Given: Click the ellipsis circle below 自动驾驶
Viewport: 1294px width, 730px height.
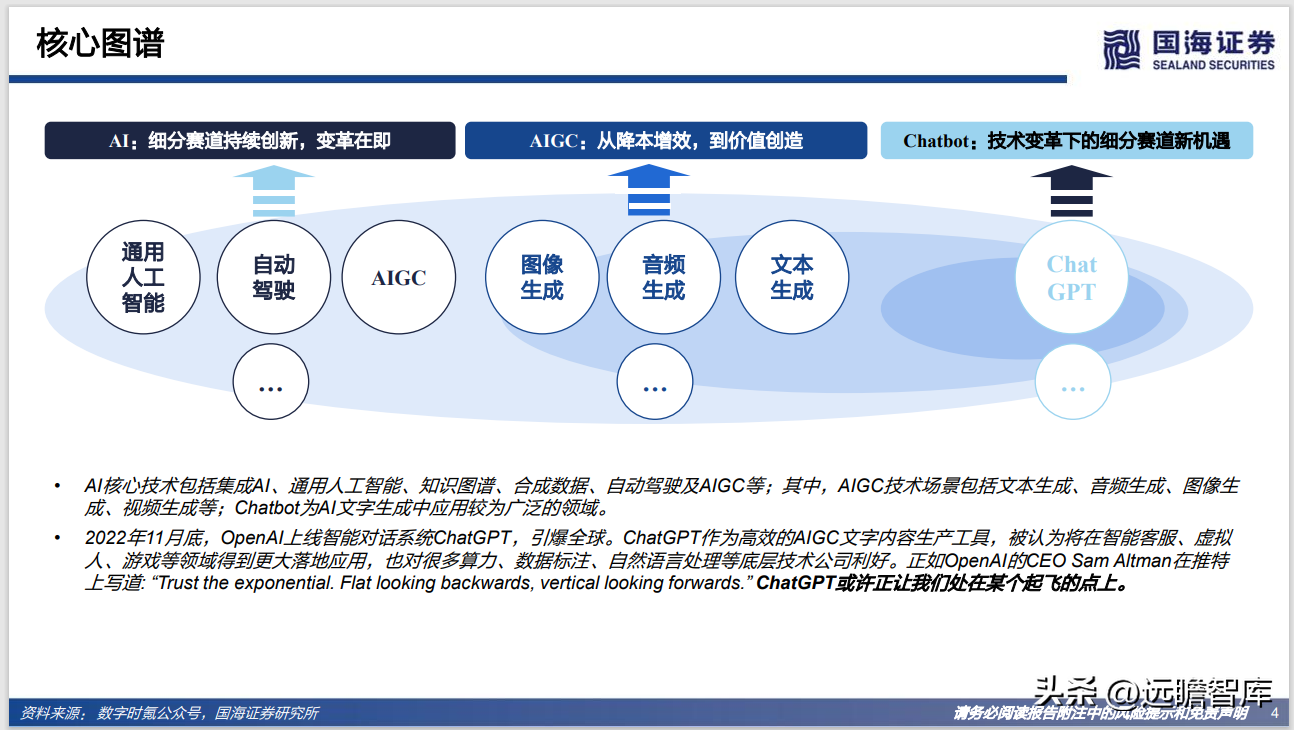Looking at the screenshot, I should tap(271, 382).
